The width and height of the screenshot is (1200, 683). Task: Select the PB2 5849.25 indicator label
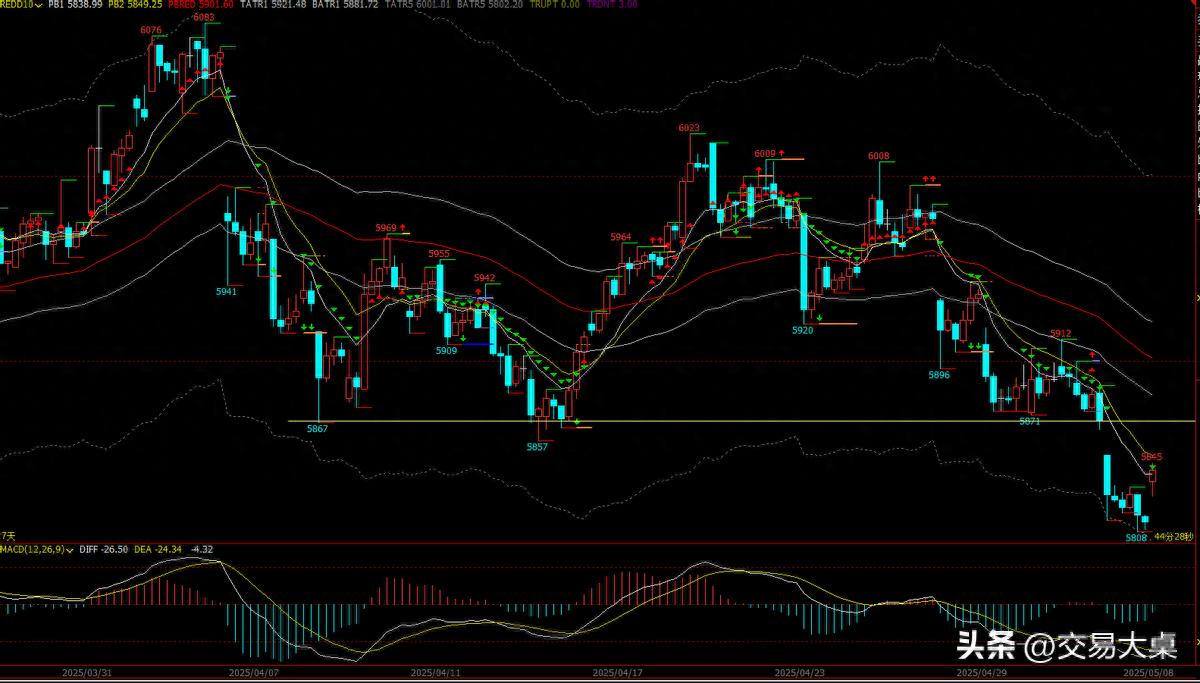pyautogui.click(x=135, y=5)
